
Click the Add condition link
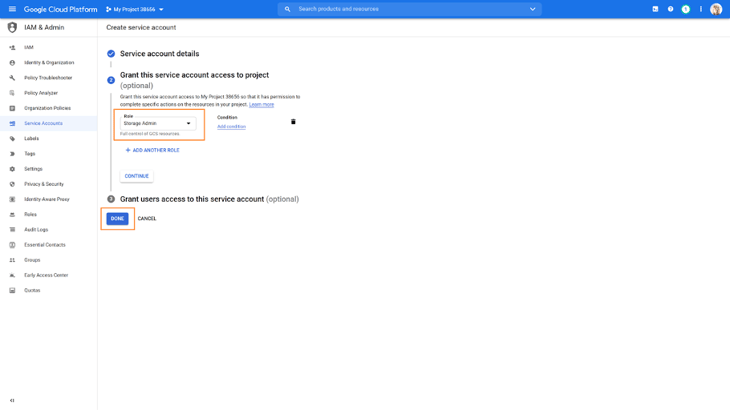tap(231, 127)
